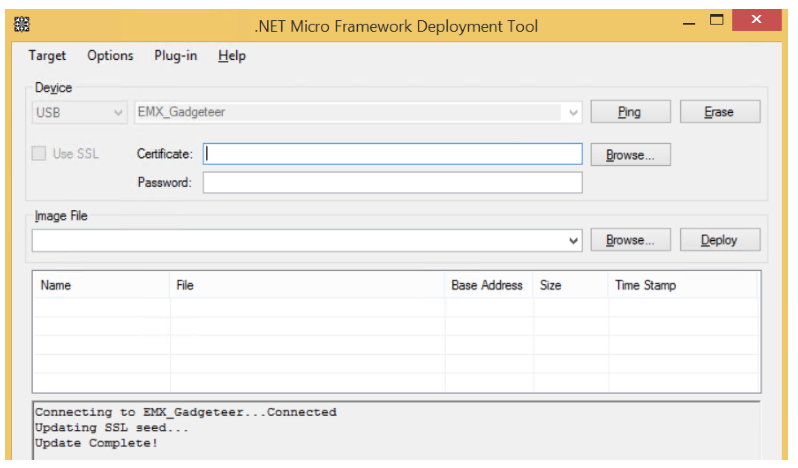Click the 'Connecting to EMX_Gadgeteer...Connected' log line
This screenshot has width=798, height=468.
186,412
